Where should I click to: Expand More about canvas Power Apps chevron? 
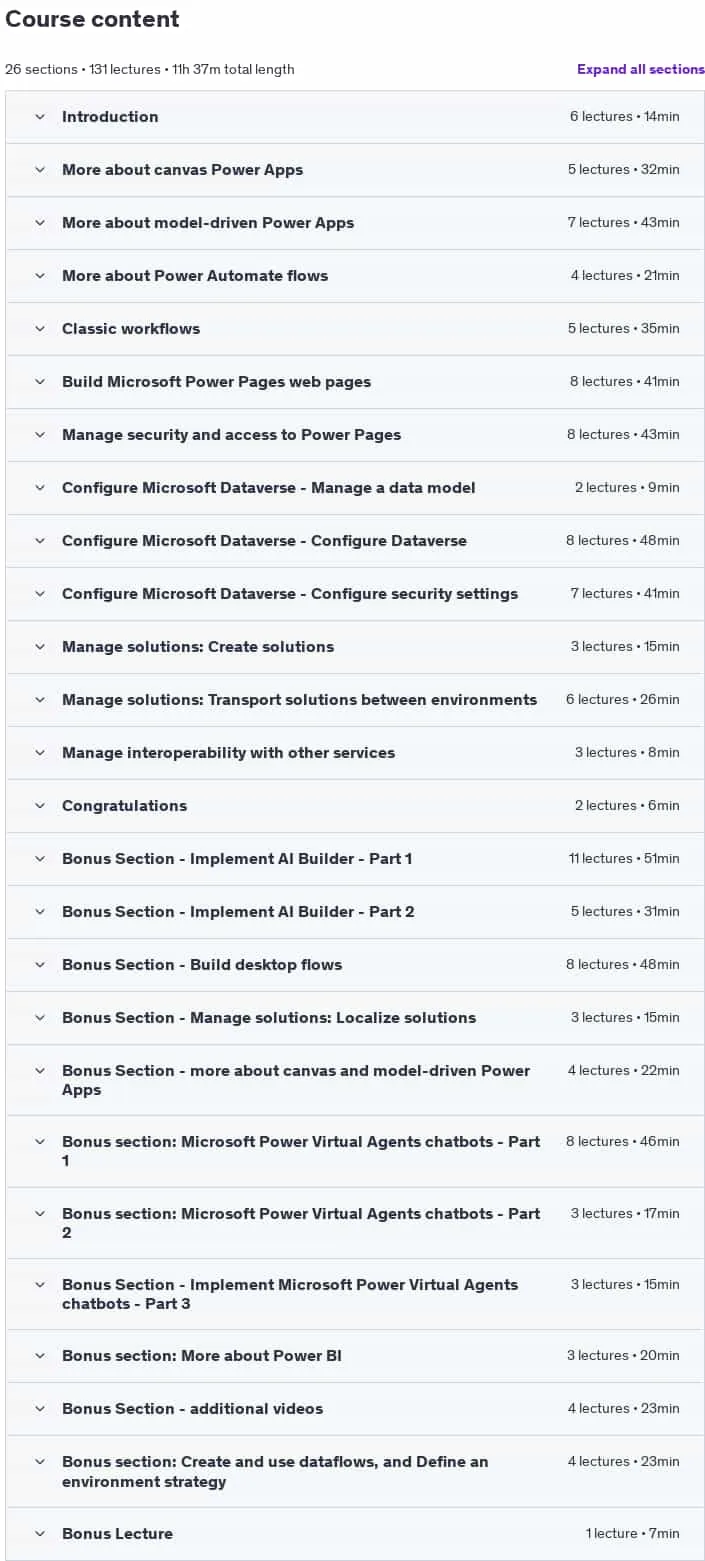click(40, 170)
